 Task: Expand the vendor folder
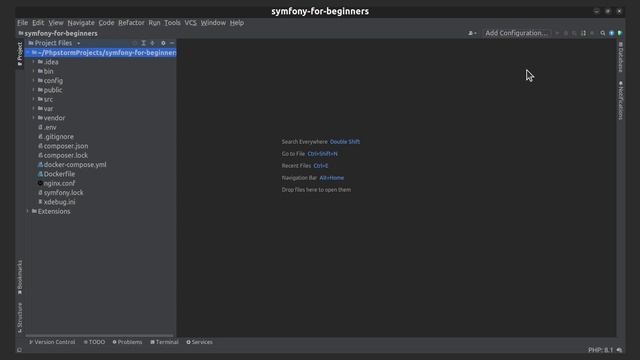[x=33, y=118]
